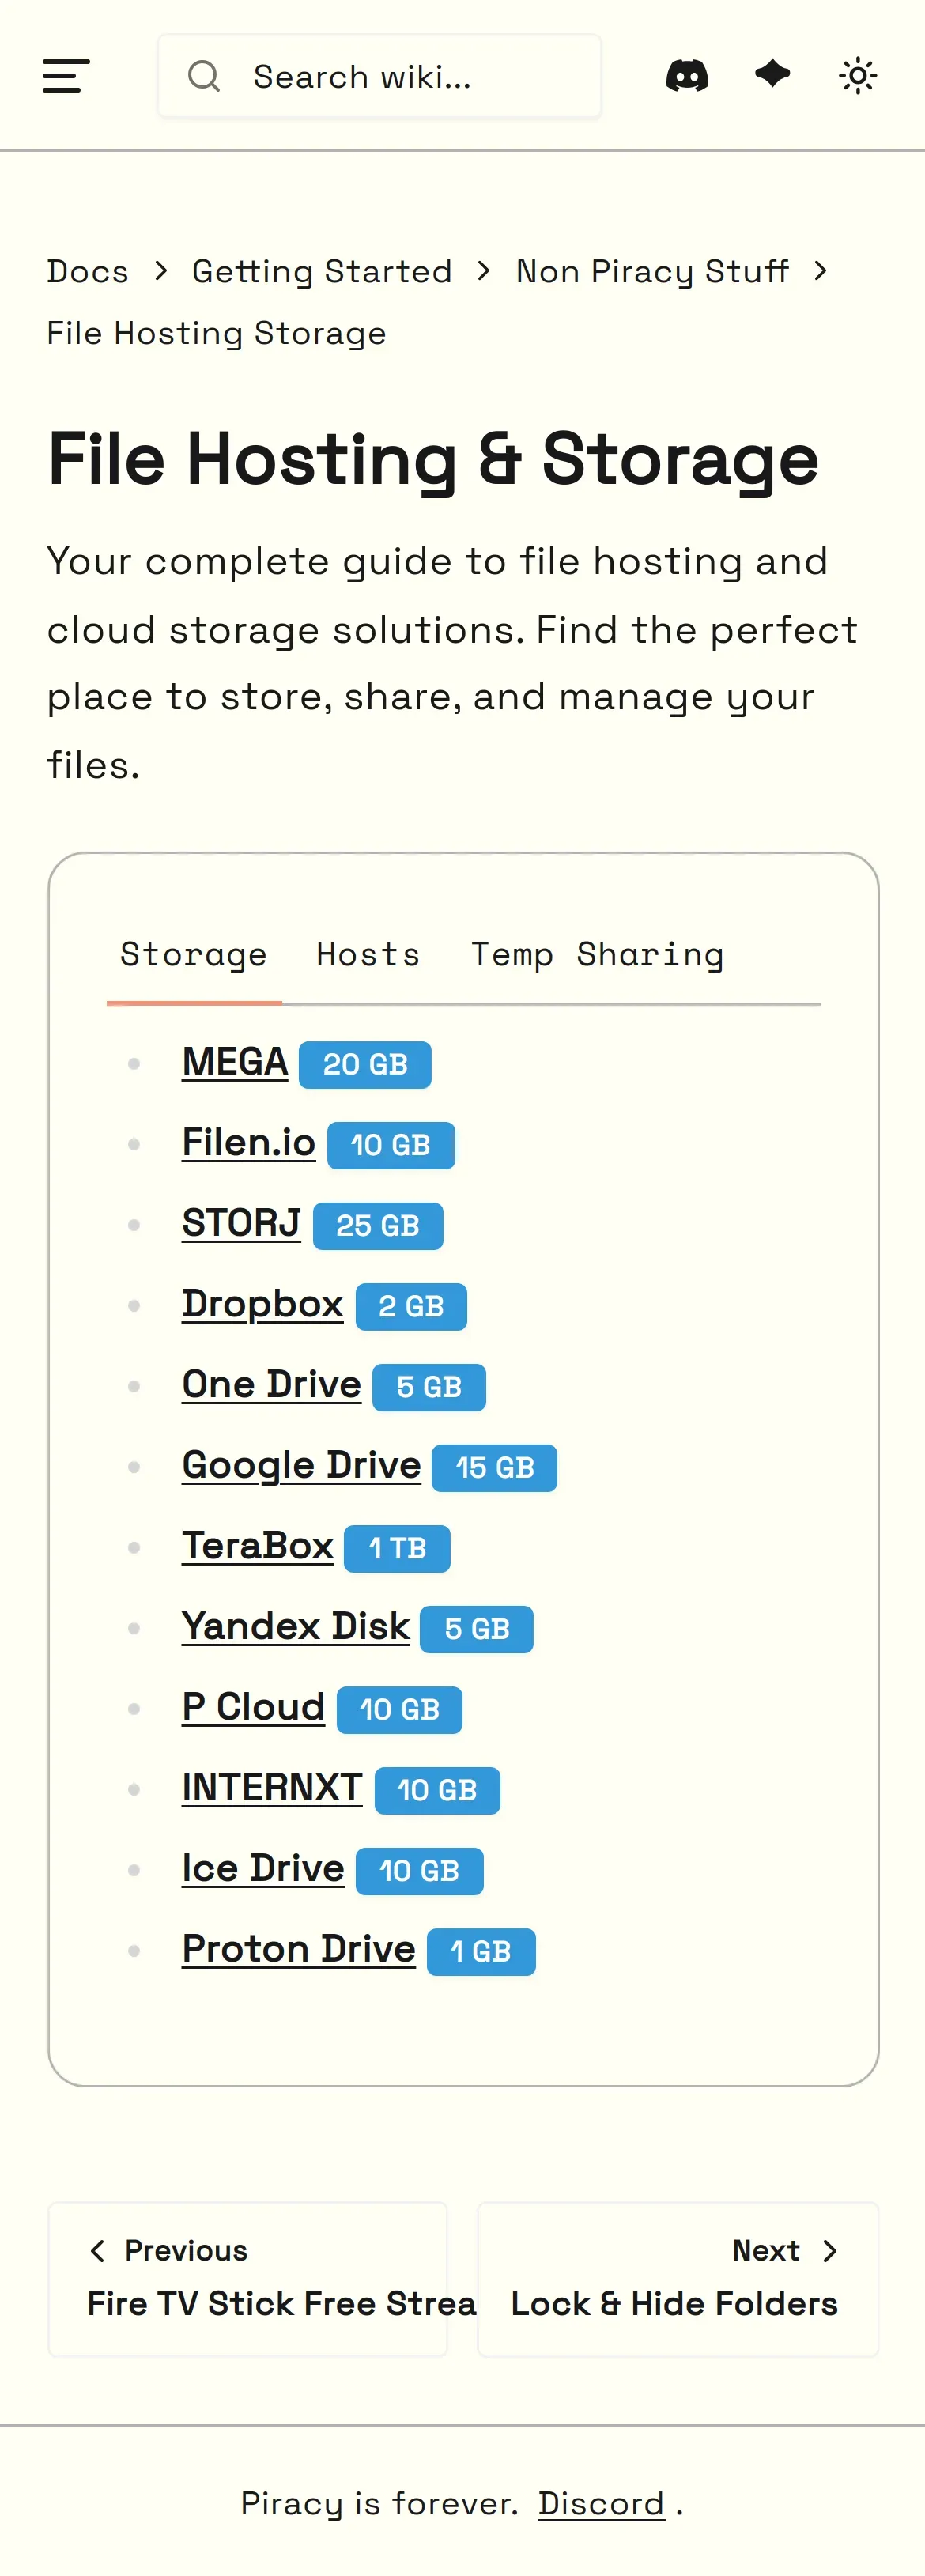
Task: Open the Filen.io link
Action: (248, 1142)
